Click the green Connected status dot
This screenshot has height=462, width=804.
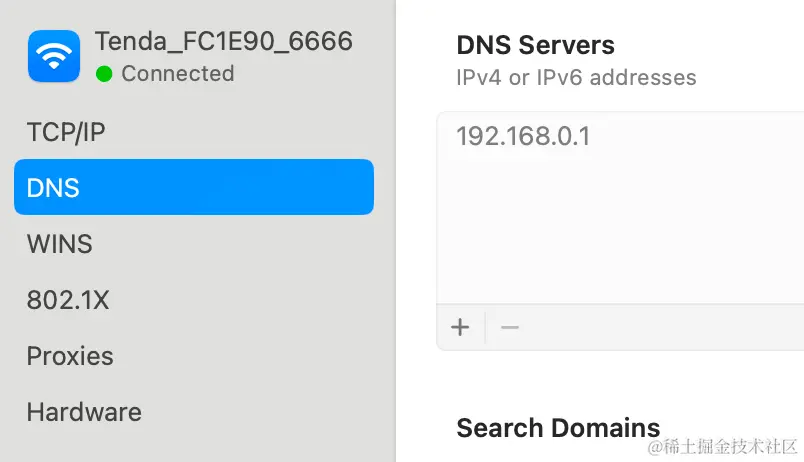[x=104, y=74]
